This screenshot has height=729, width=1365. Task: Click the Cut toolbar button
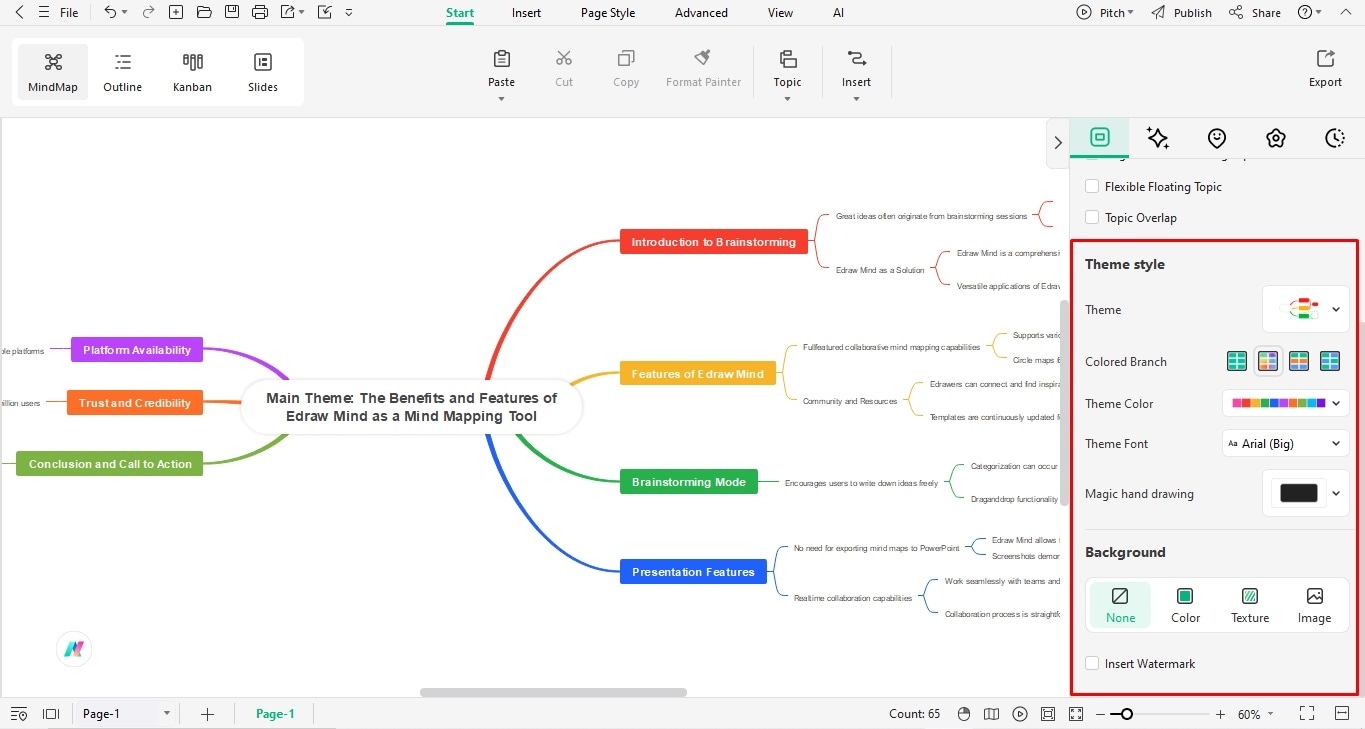(x=564, y=69)
